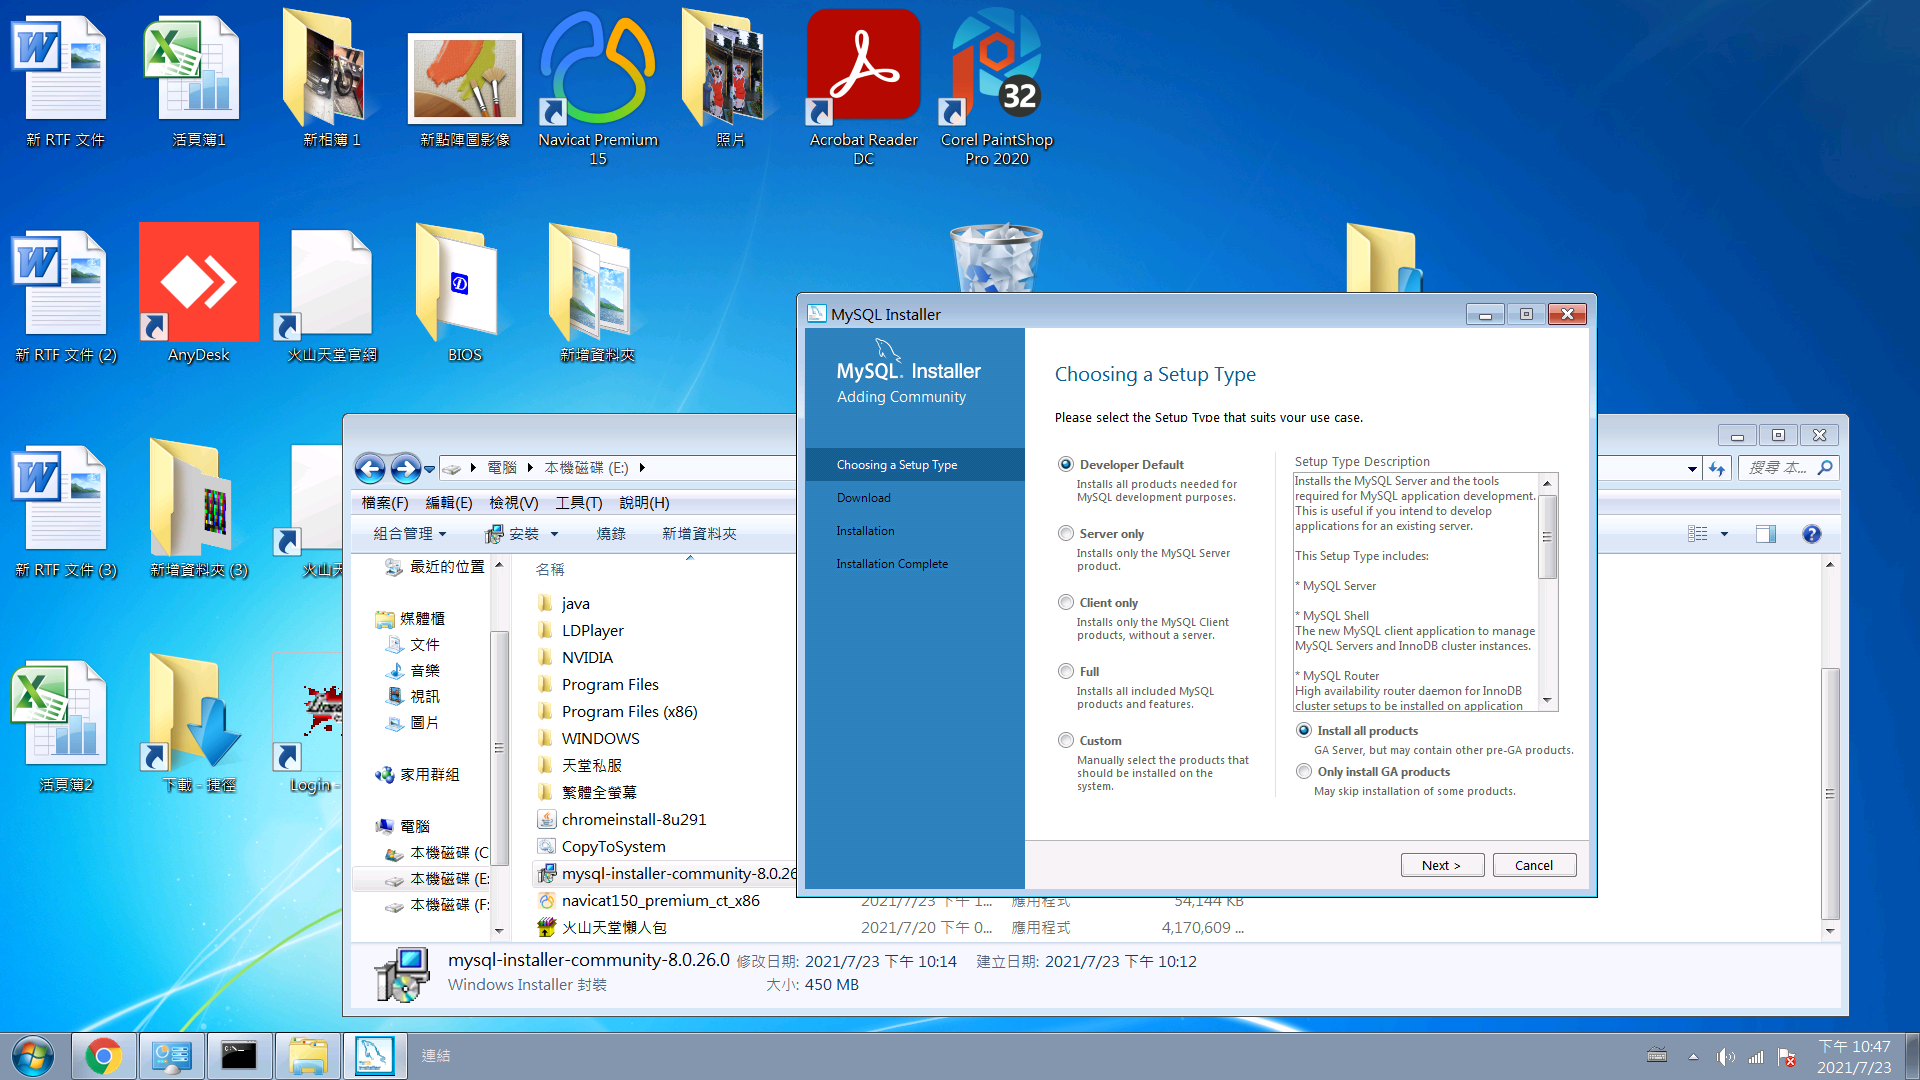The width and height of the screenshot is (1920, 1080).
Task: Click Explorer file list vertical scrollbar
Action: (x=1830, y=794)
